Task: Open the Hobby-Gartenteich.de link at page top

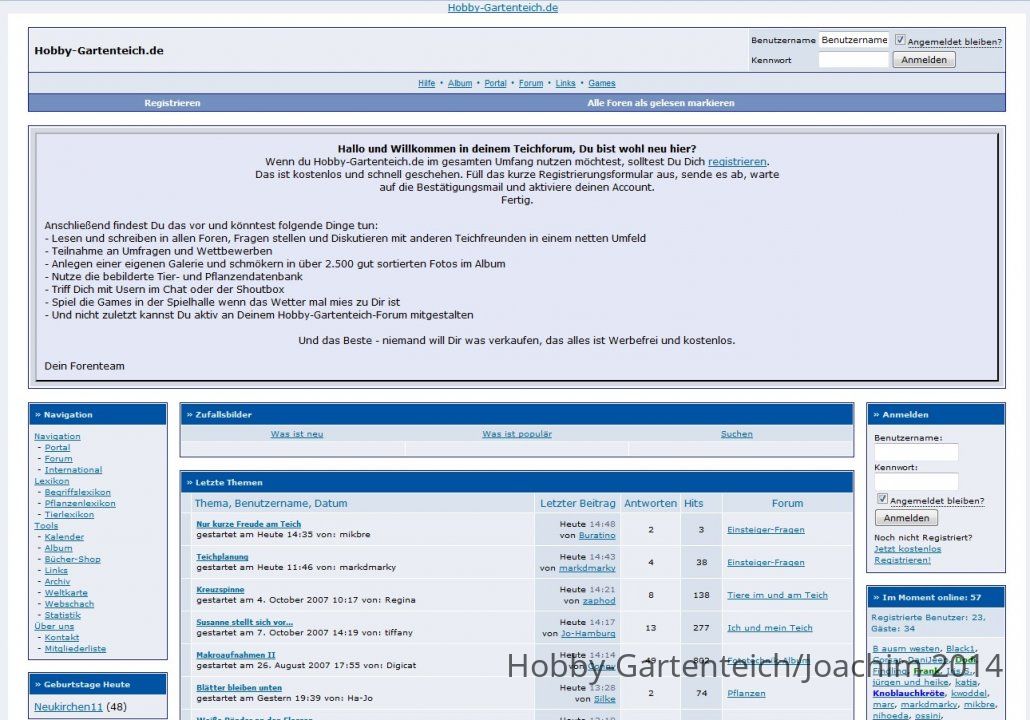Action: (x=503, y=8)
